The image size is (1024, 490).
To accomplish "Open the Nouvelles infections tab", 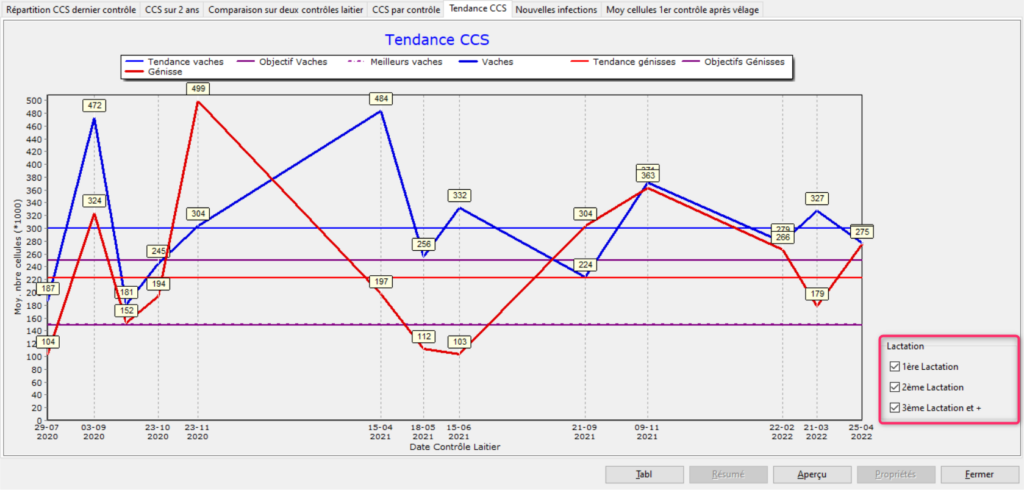I will click(556, 9).
